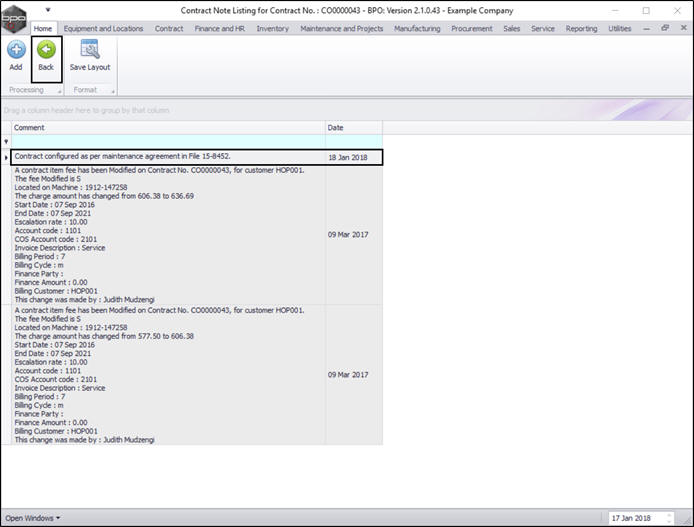Click the filter row indicator icon
Screen dimensions: 694x527
6,142
